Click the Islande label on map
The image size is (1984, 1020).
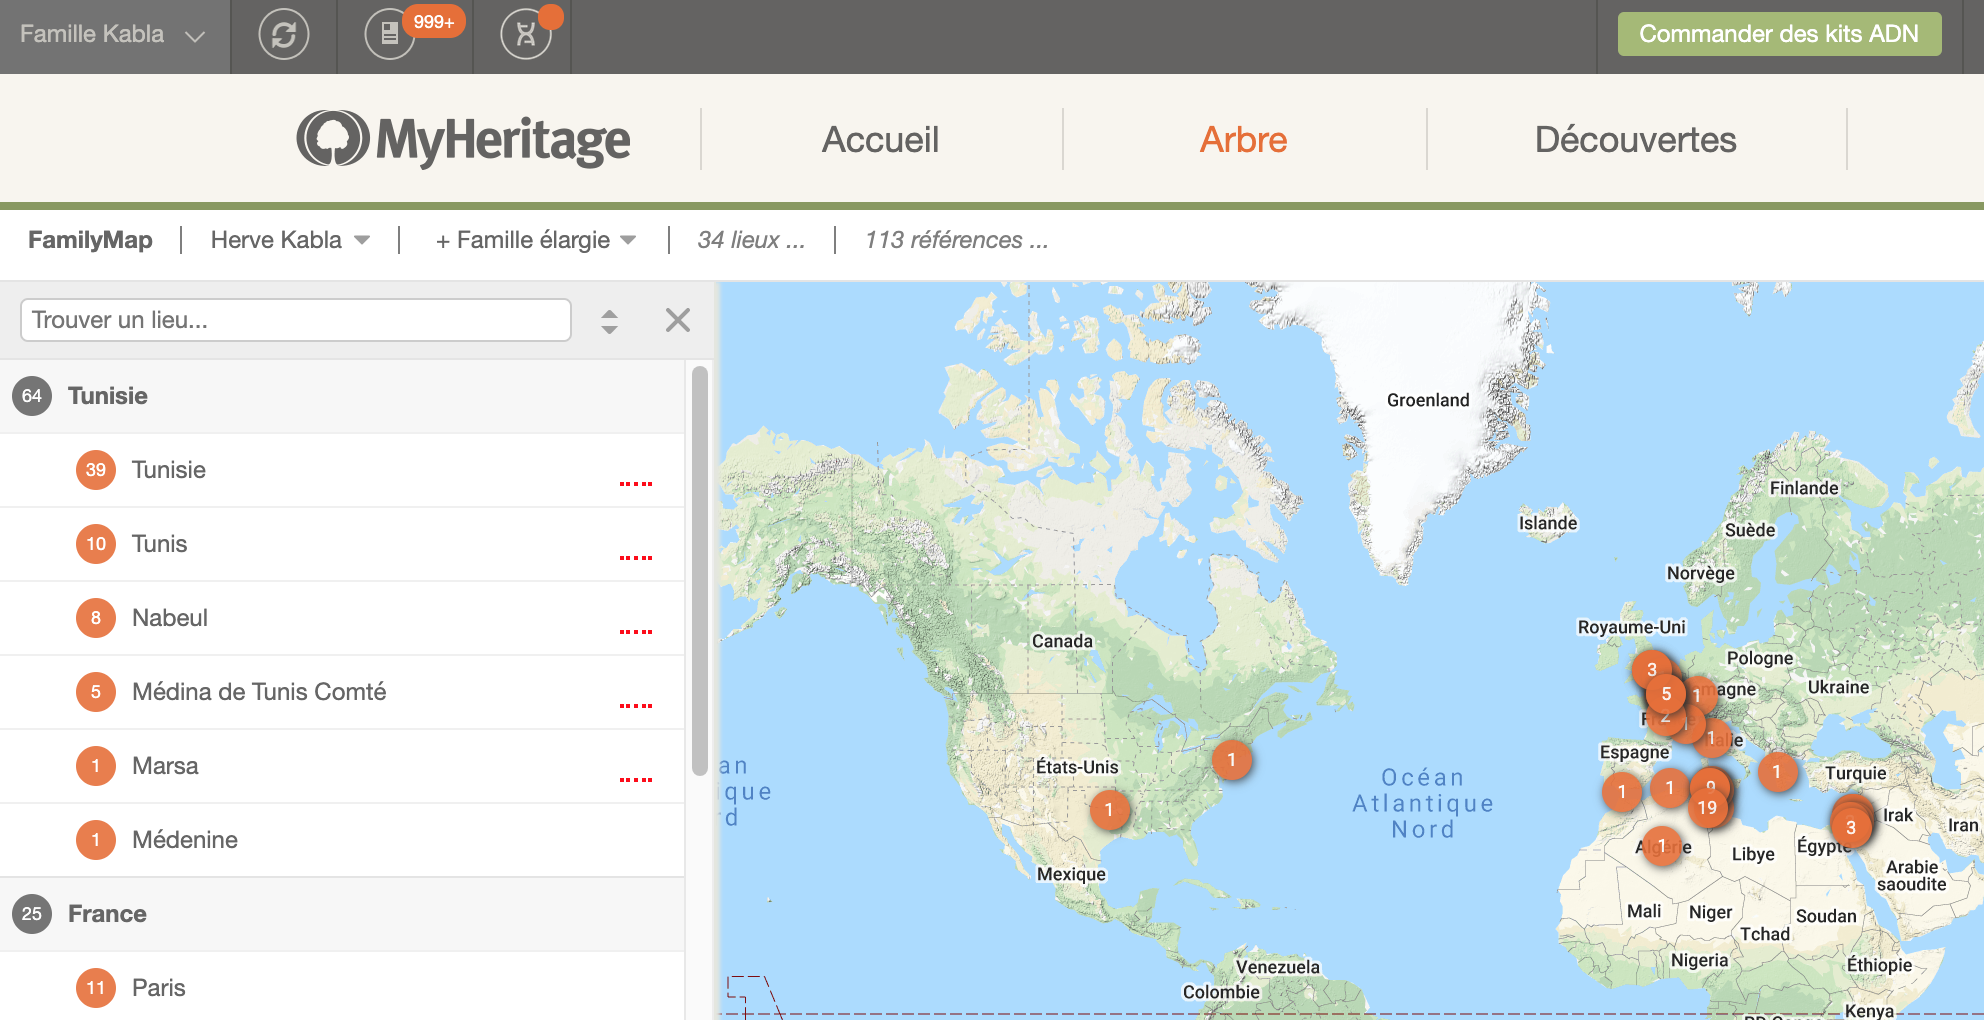tap(1548, 523)
